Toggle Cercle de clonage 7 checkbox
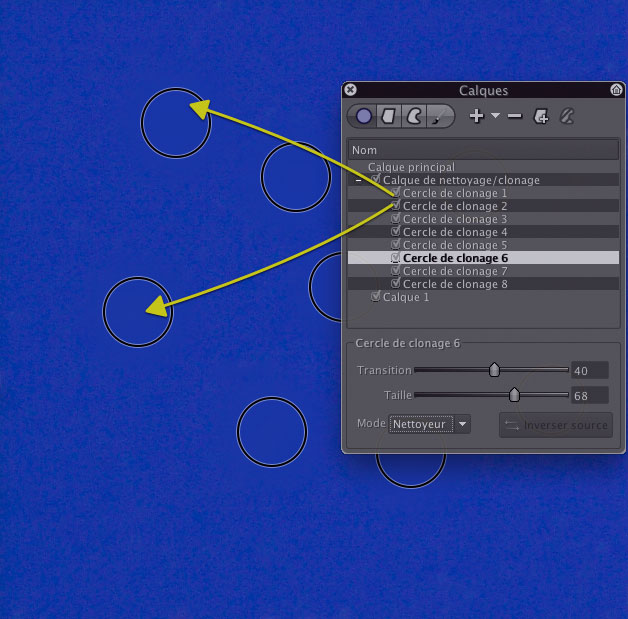Image resolution: width=628 pixels, height=619 pixels. pyautogui.click(x=396, y=270)
